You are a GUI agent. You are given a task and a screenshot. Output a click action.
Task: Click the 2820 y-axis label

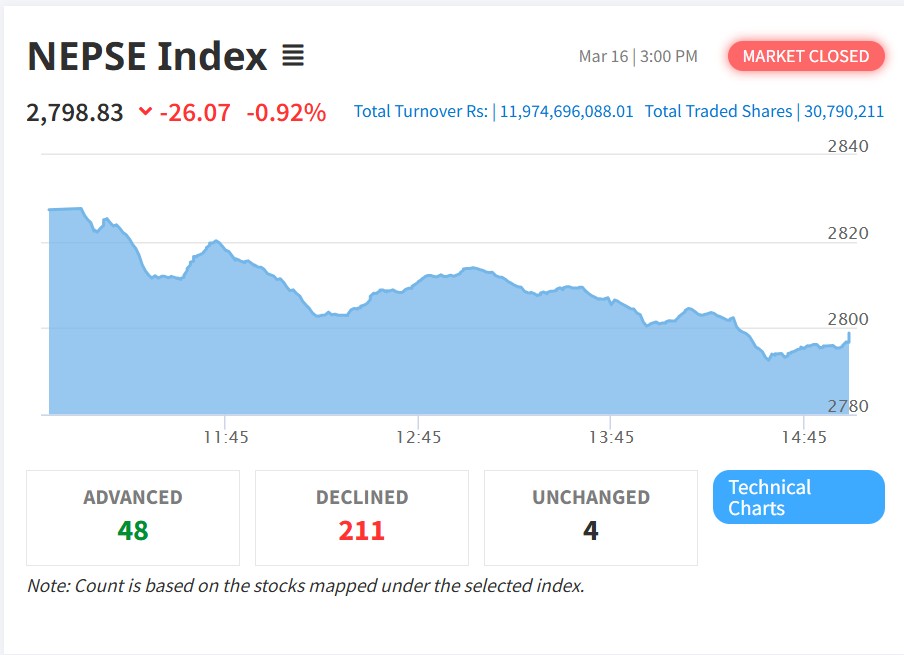pos(848,233)
